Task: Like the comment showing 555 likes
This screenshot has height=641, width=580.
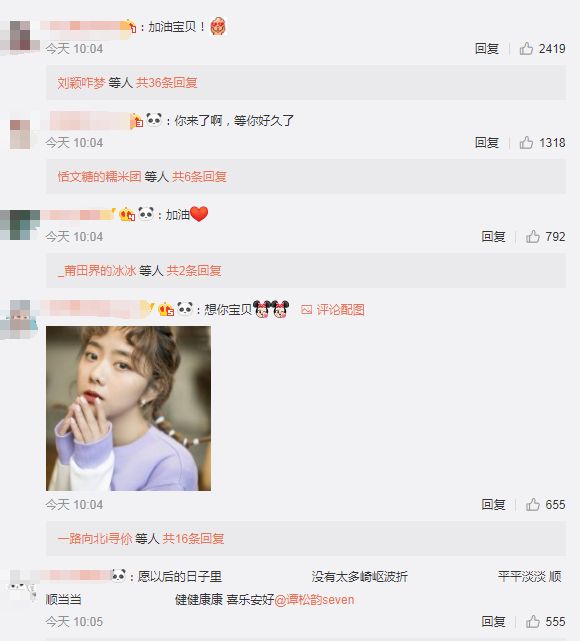Action: click(x=533, y=622)
